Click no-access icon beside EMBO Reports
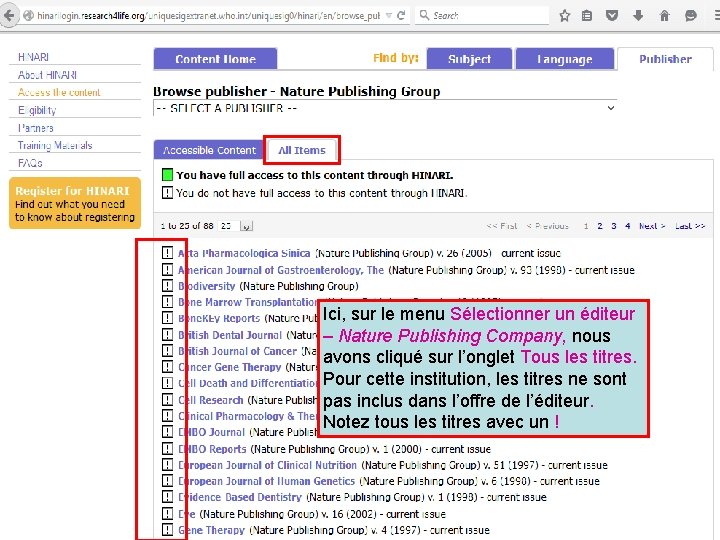Viewport: 720px width, 540px height. click(x=167, y=449)
